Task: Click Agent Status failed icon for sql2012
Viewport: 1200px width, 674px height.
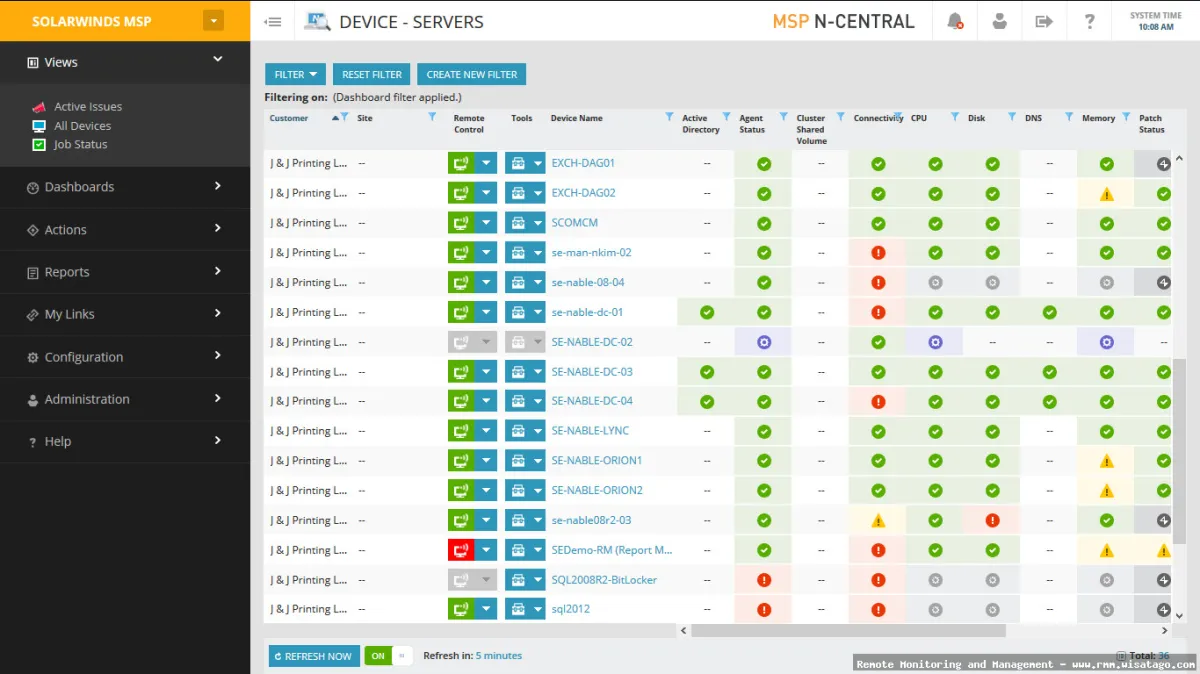Action: [x=764, y=609]
